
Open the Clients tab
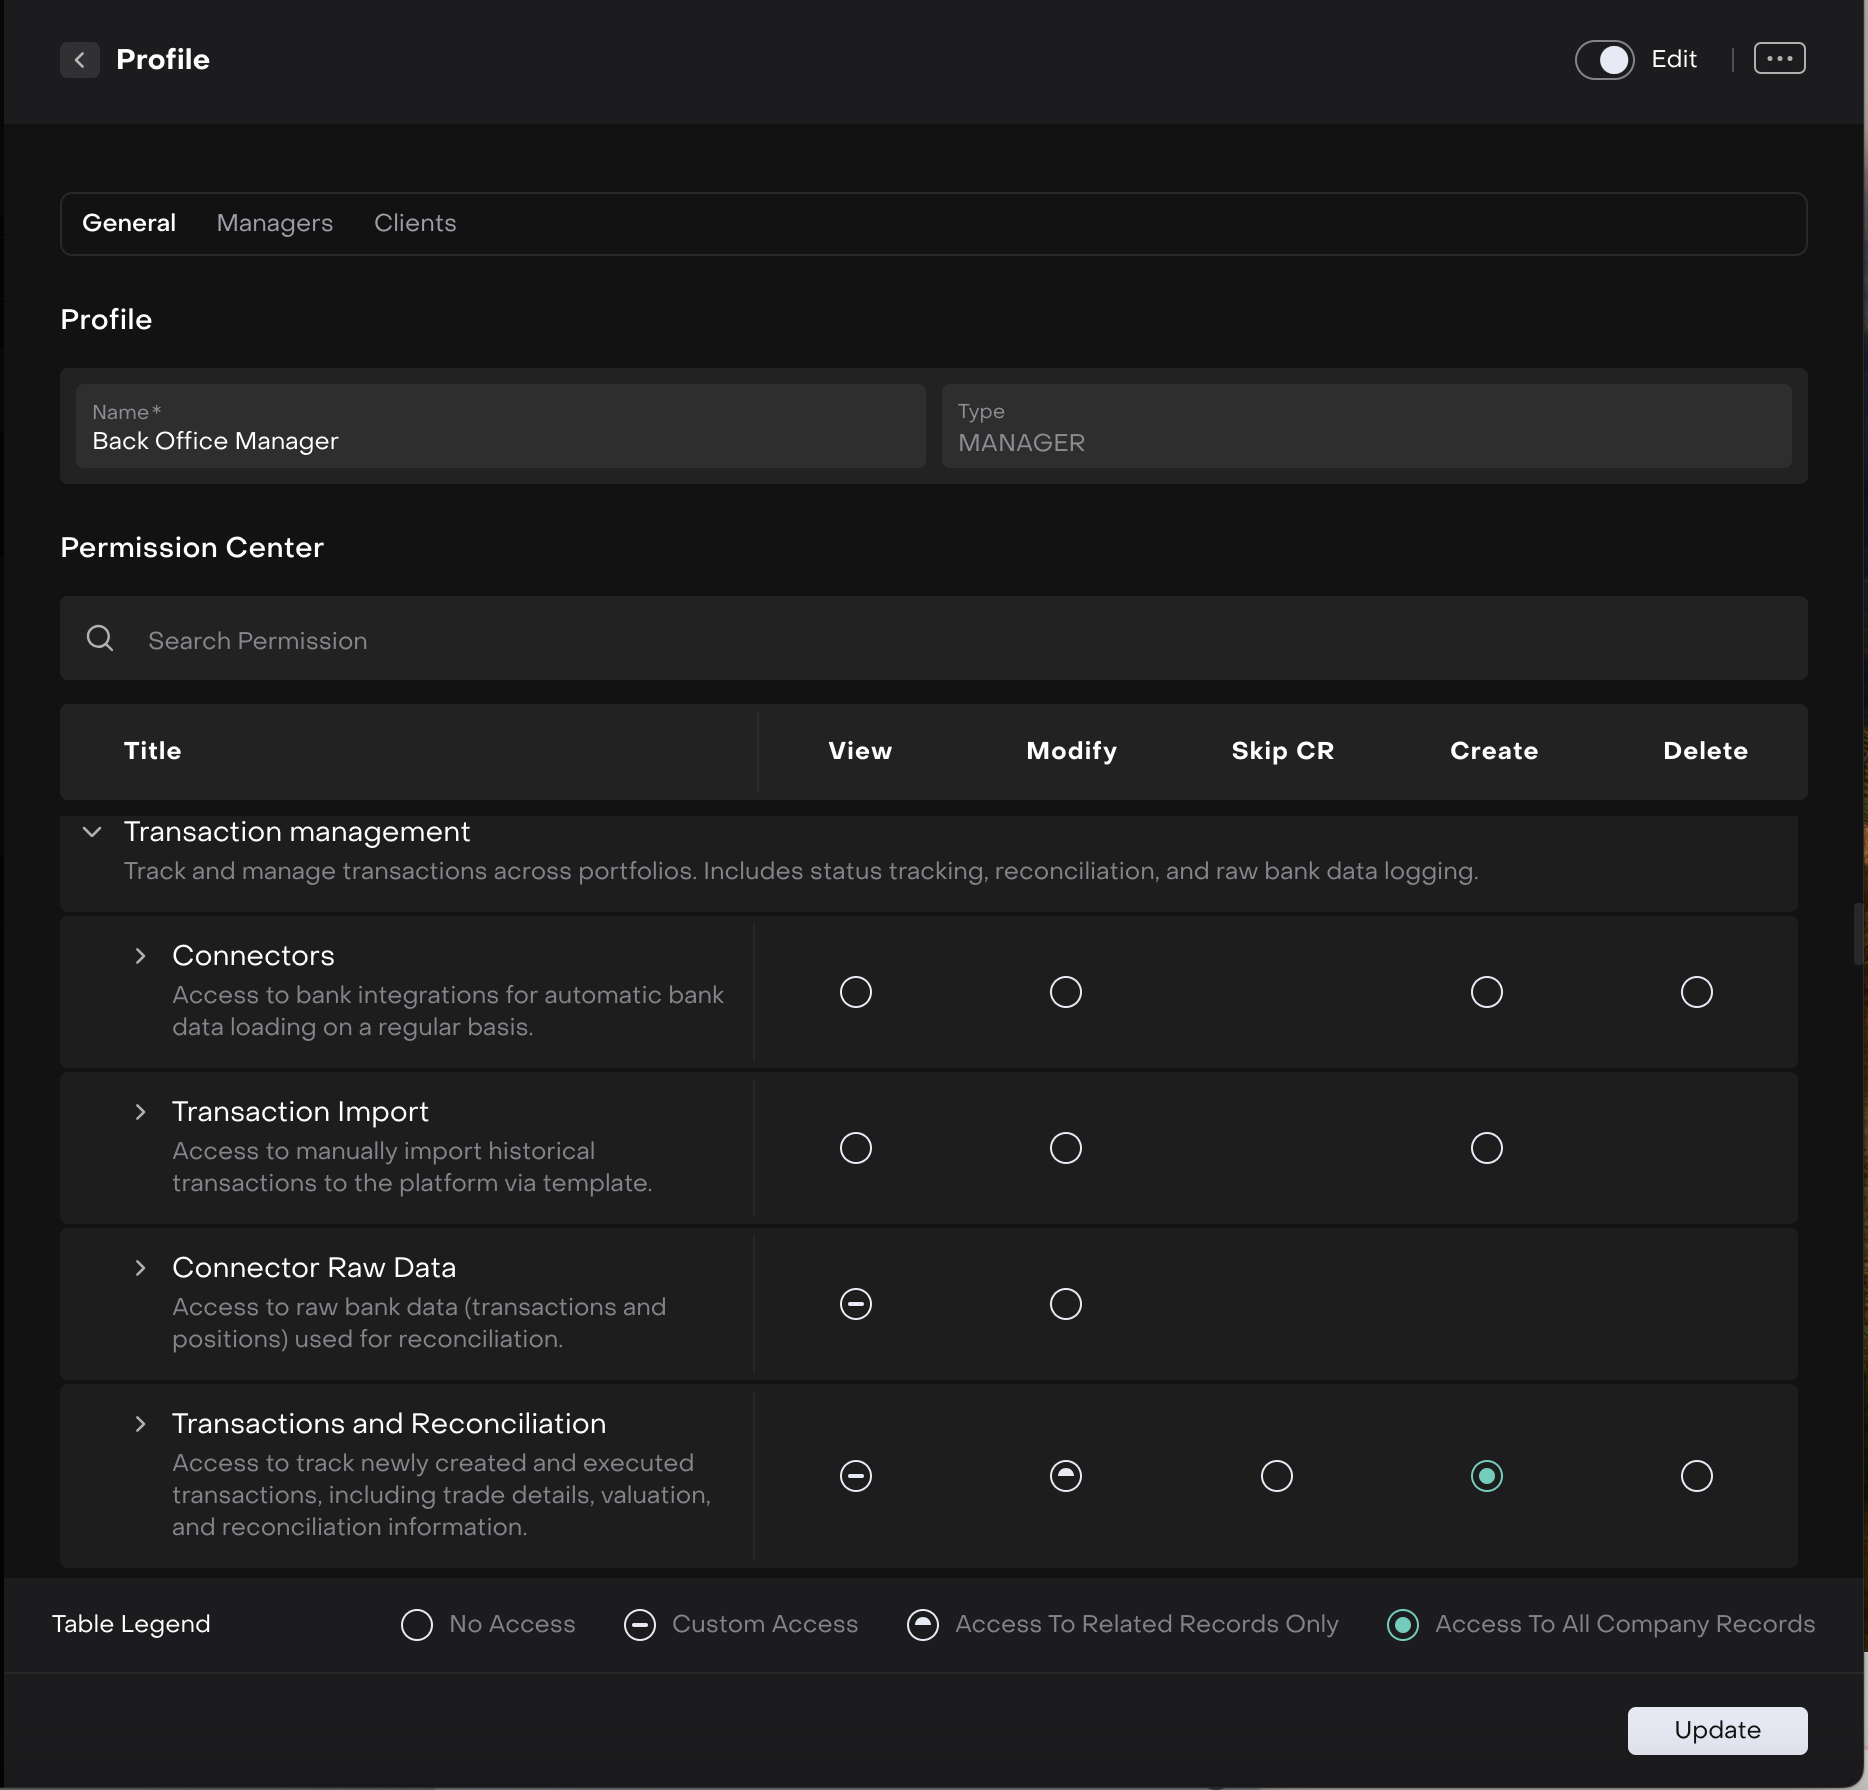(415, 223)
